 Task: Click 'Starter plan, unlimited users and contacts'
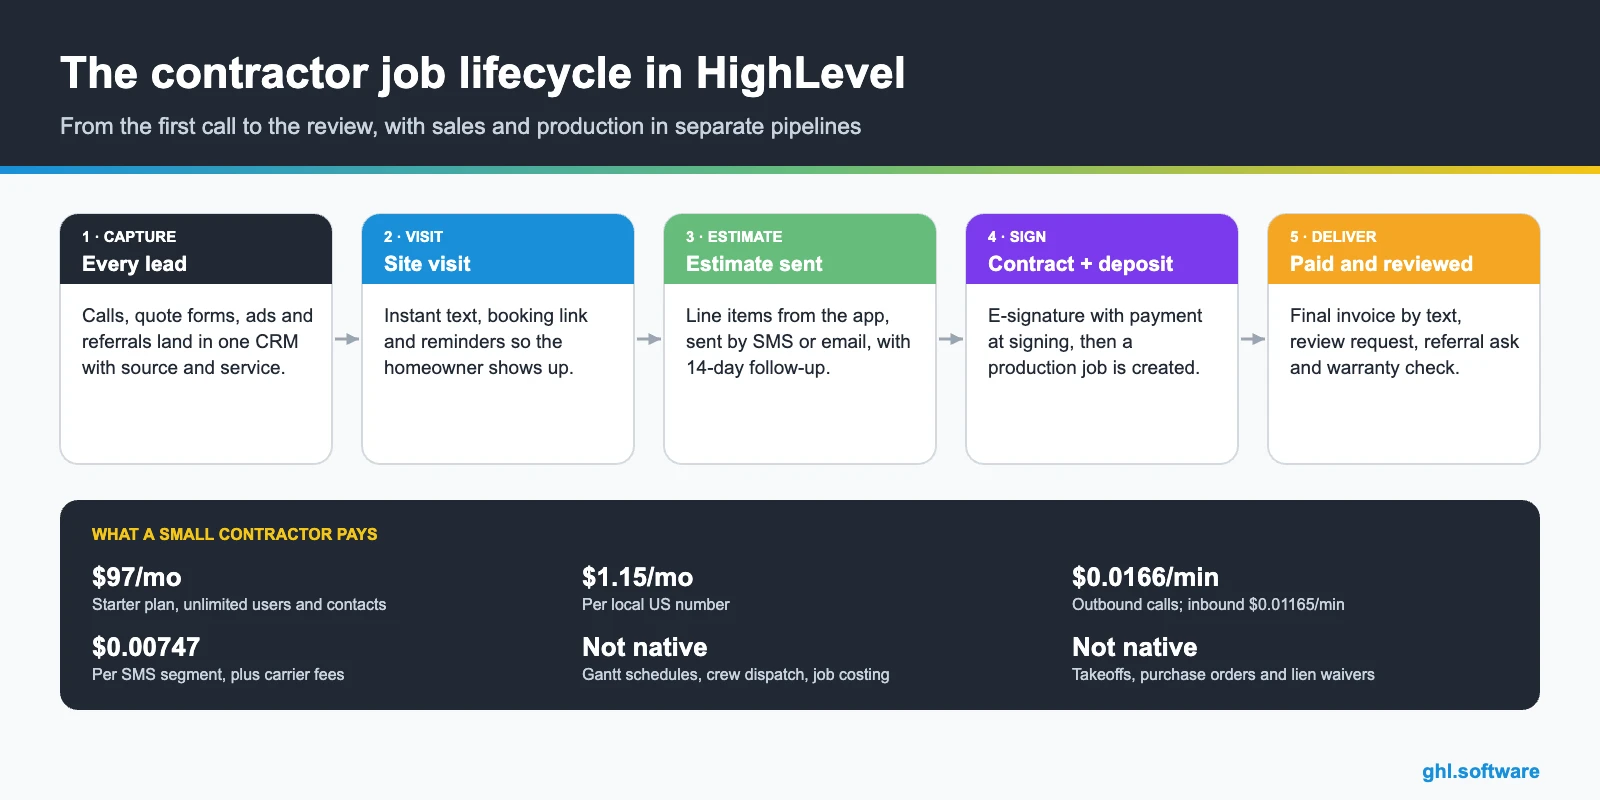[x=239, y=605]
